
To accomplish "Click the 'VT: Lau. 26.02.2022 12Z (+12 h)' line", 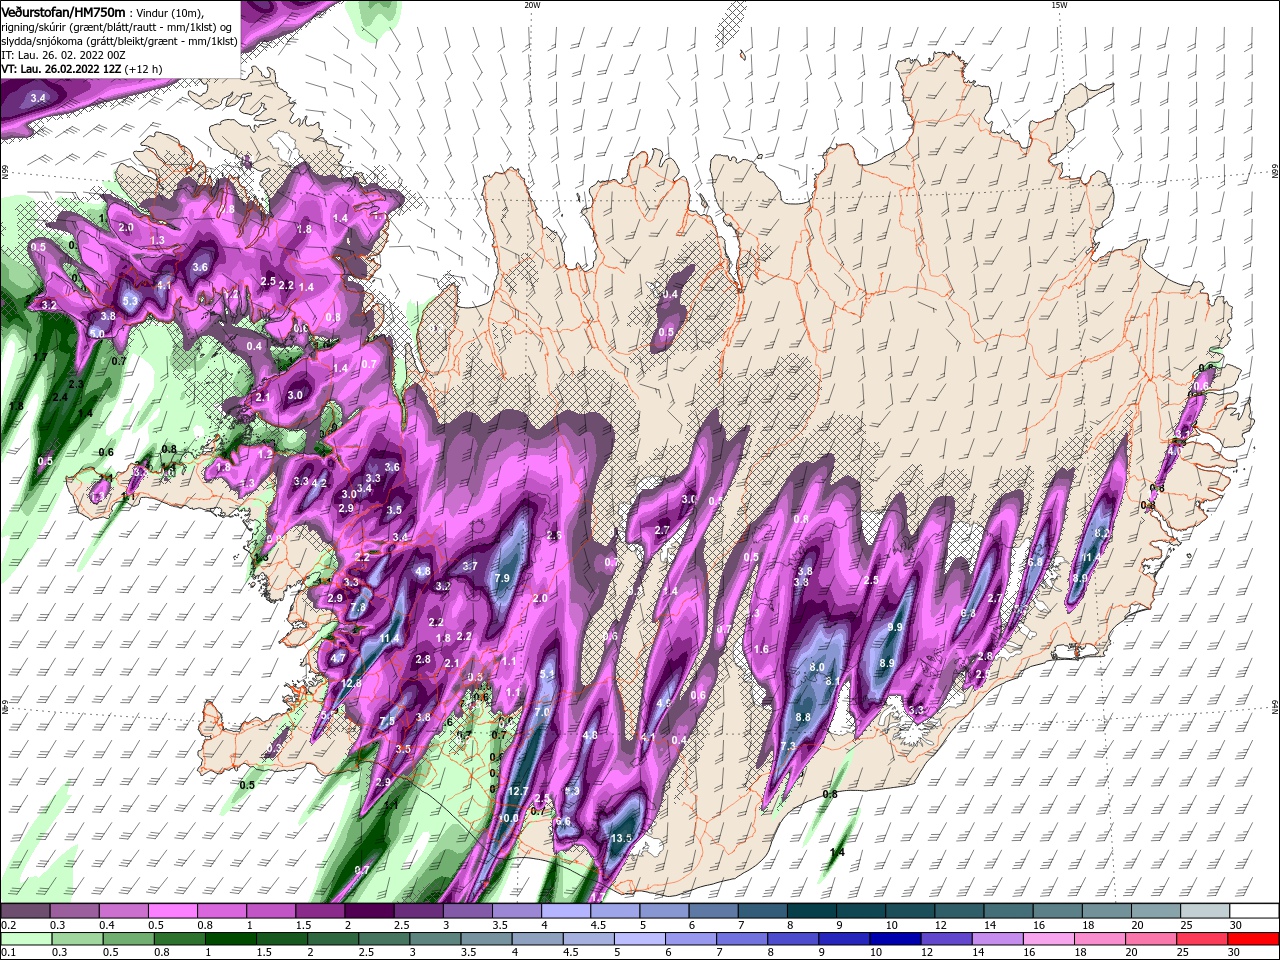I will (81, 69).
